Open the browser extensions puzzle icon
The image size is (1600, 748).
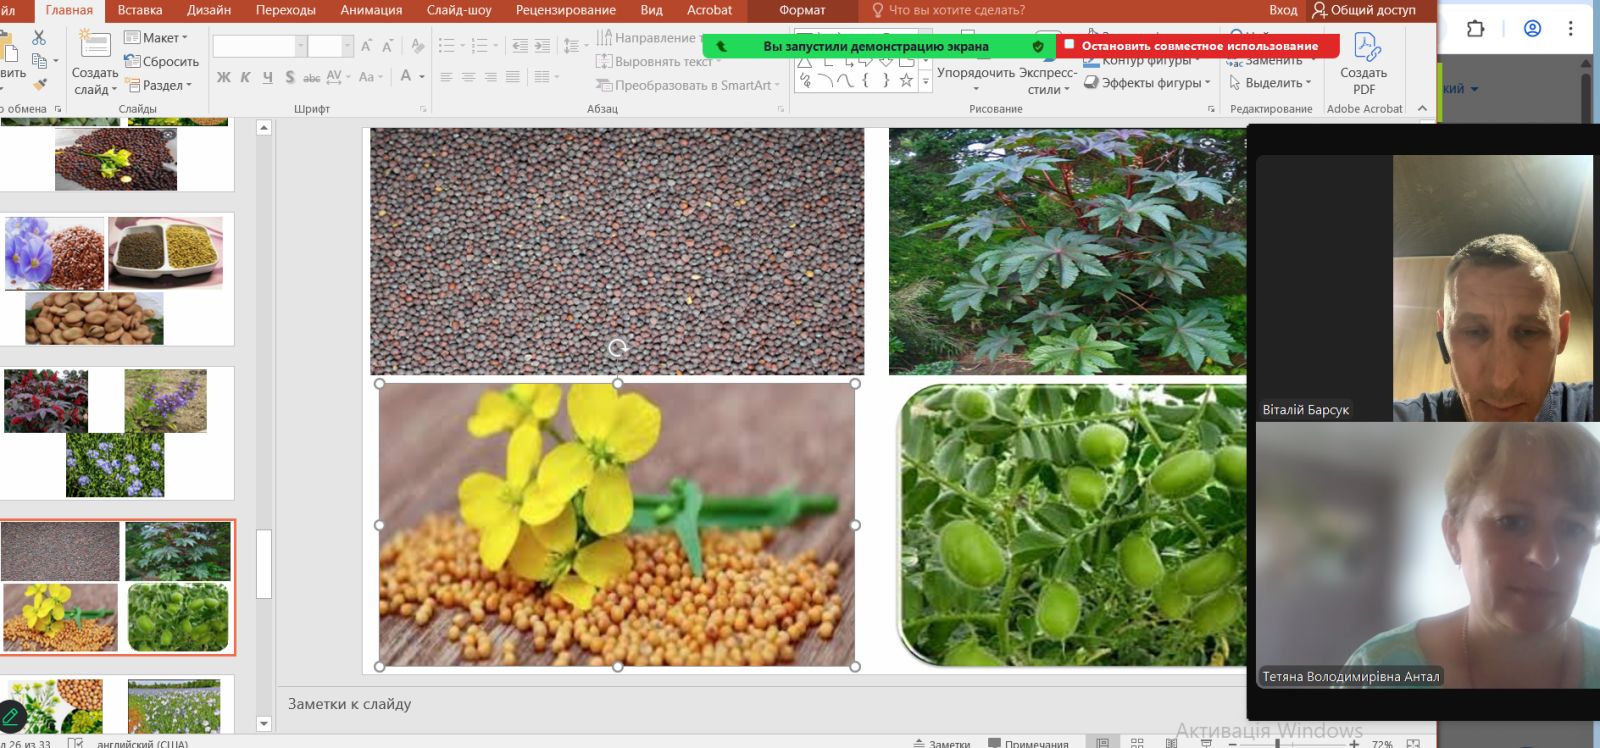pyautogui.click(x=1476, y=28)
